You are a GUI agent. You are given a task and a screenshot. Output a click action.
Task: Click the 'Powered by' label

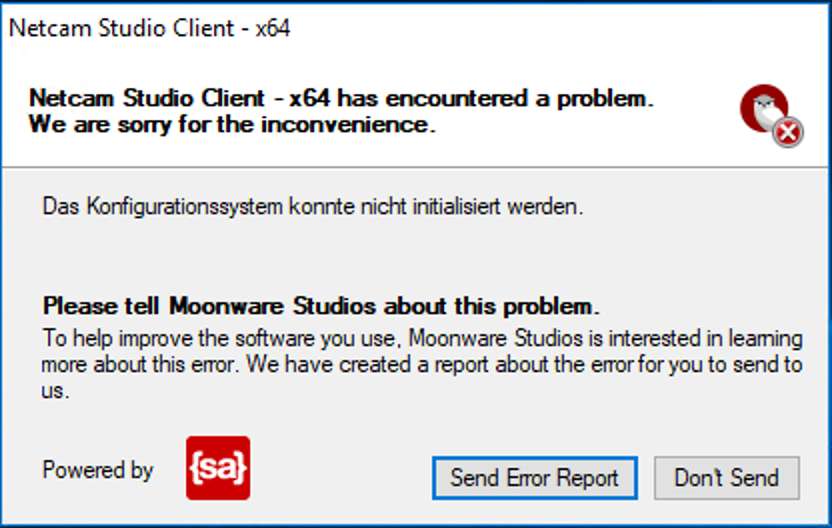tap(98, 470)
